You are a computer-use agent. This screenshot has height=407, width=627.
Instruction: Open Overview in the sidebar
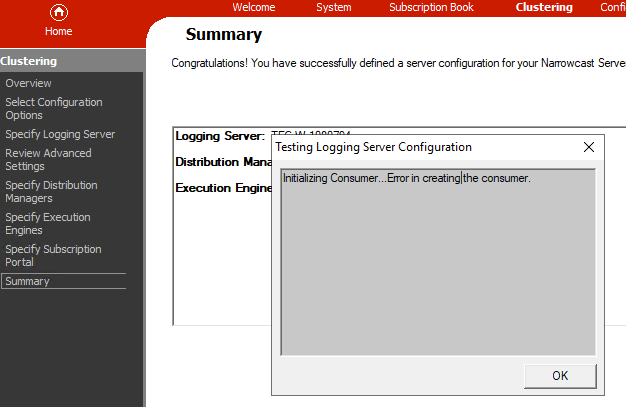click(x=28, y=83)
